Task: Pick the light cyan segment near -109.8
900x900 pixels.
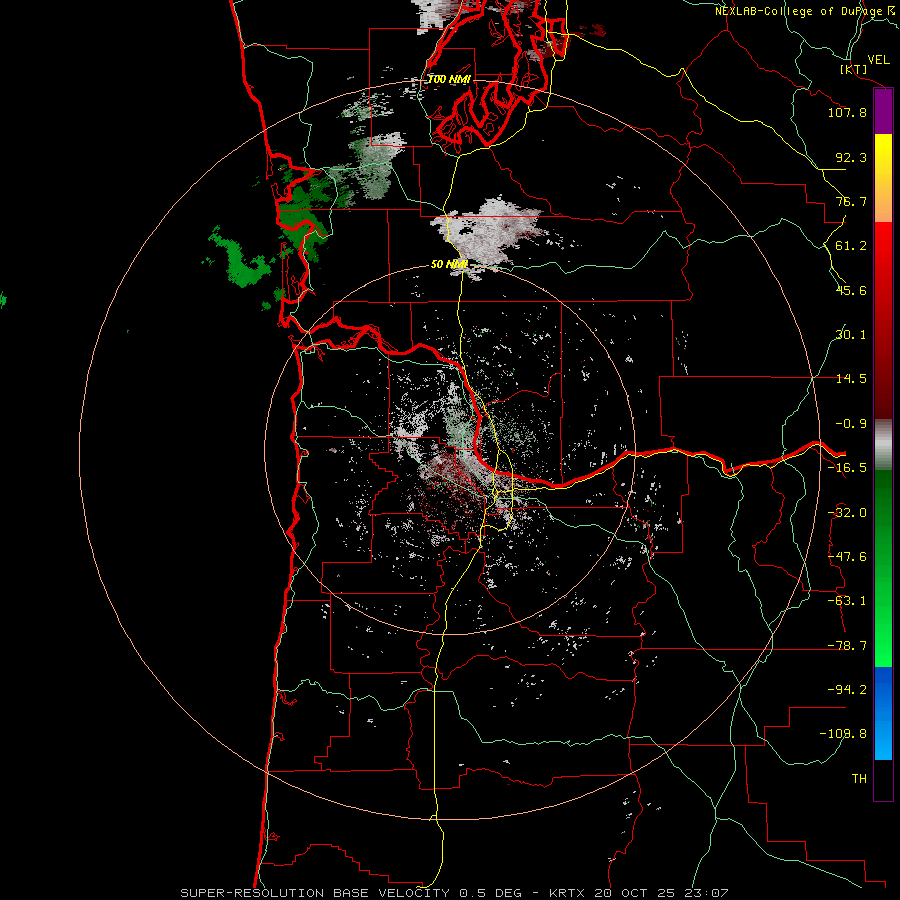Action: [x=883, y=738]
